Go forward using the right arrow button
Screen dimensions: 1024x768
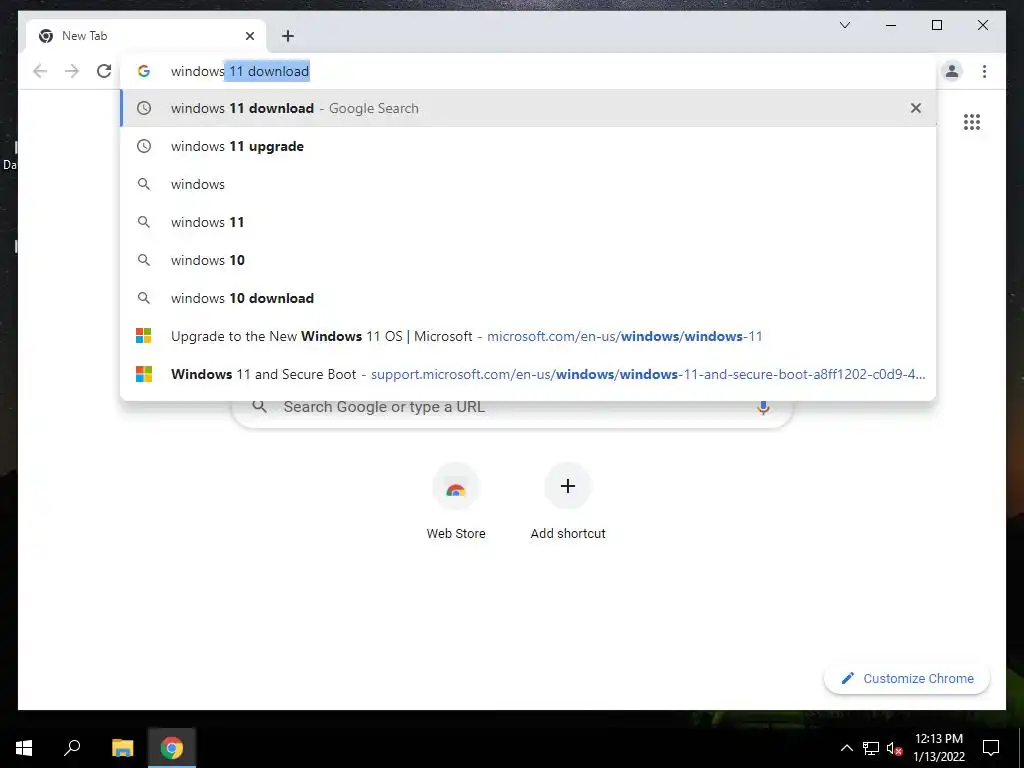coord(72,71)
